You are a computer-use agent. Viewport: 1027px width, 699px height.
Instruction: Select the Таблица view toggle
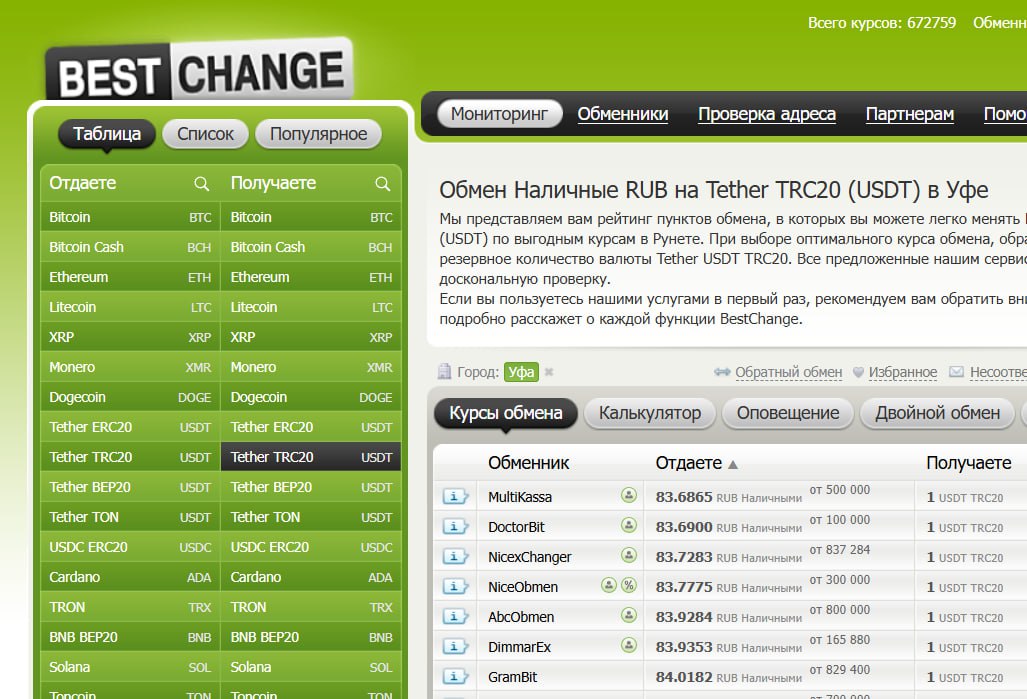[x=106, y=134]
